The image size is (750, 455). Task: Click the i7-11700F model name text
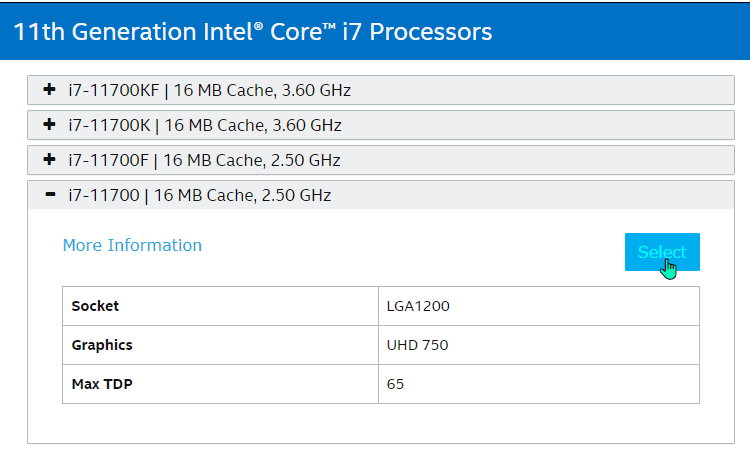click(109, 160)
